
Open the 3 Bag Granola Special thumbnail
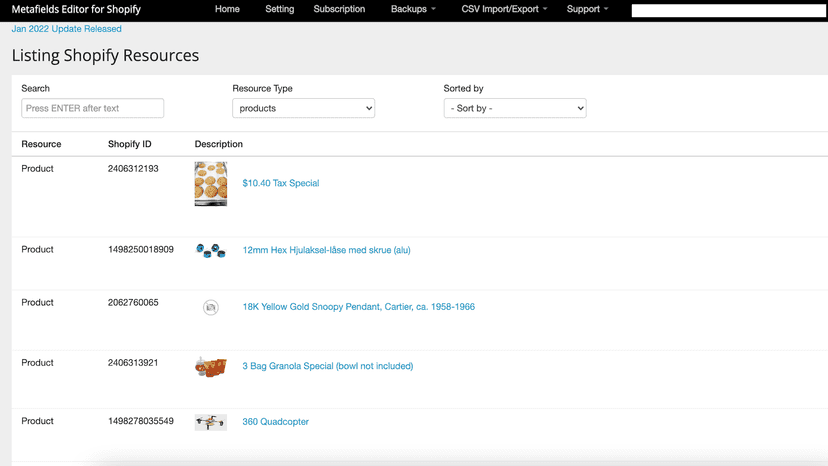[211, 367]
